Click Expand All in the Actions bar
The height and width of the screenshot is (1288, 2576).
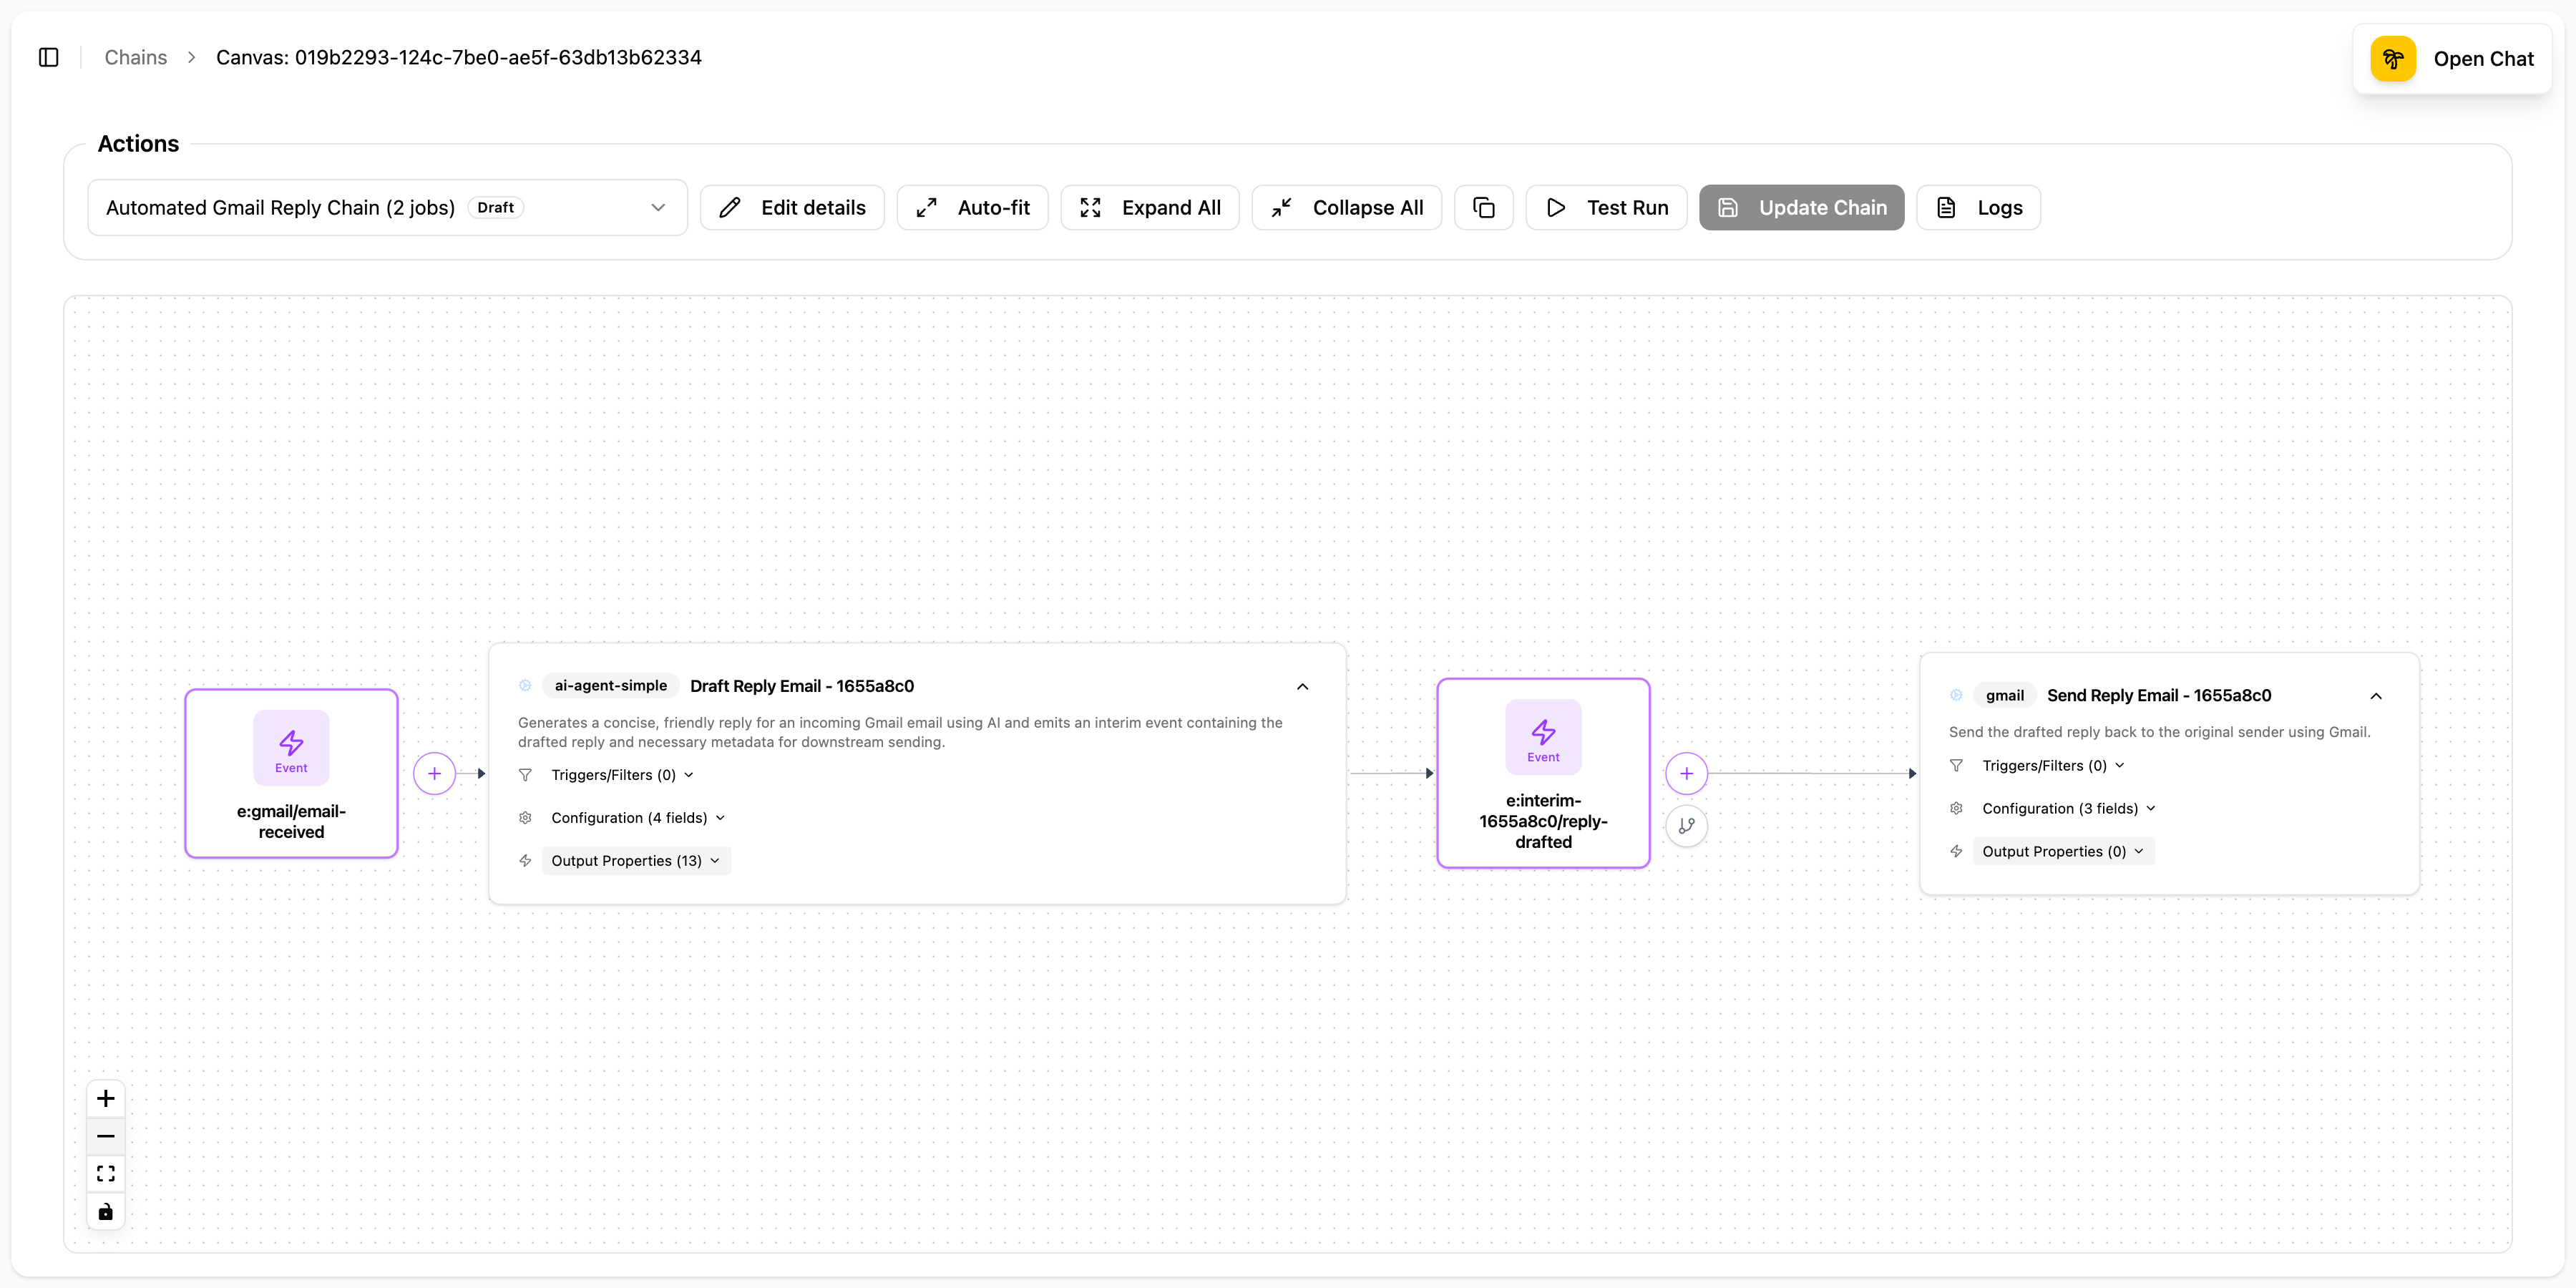[x=1150, y=207]
